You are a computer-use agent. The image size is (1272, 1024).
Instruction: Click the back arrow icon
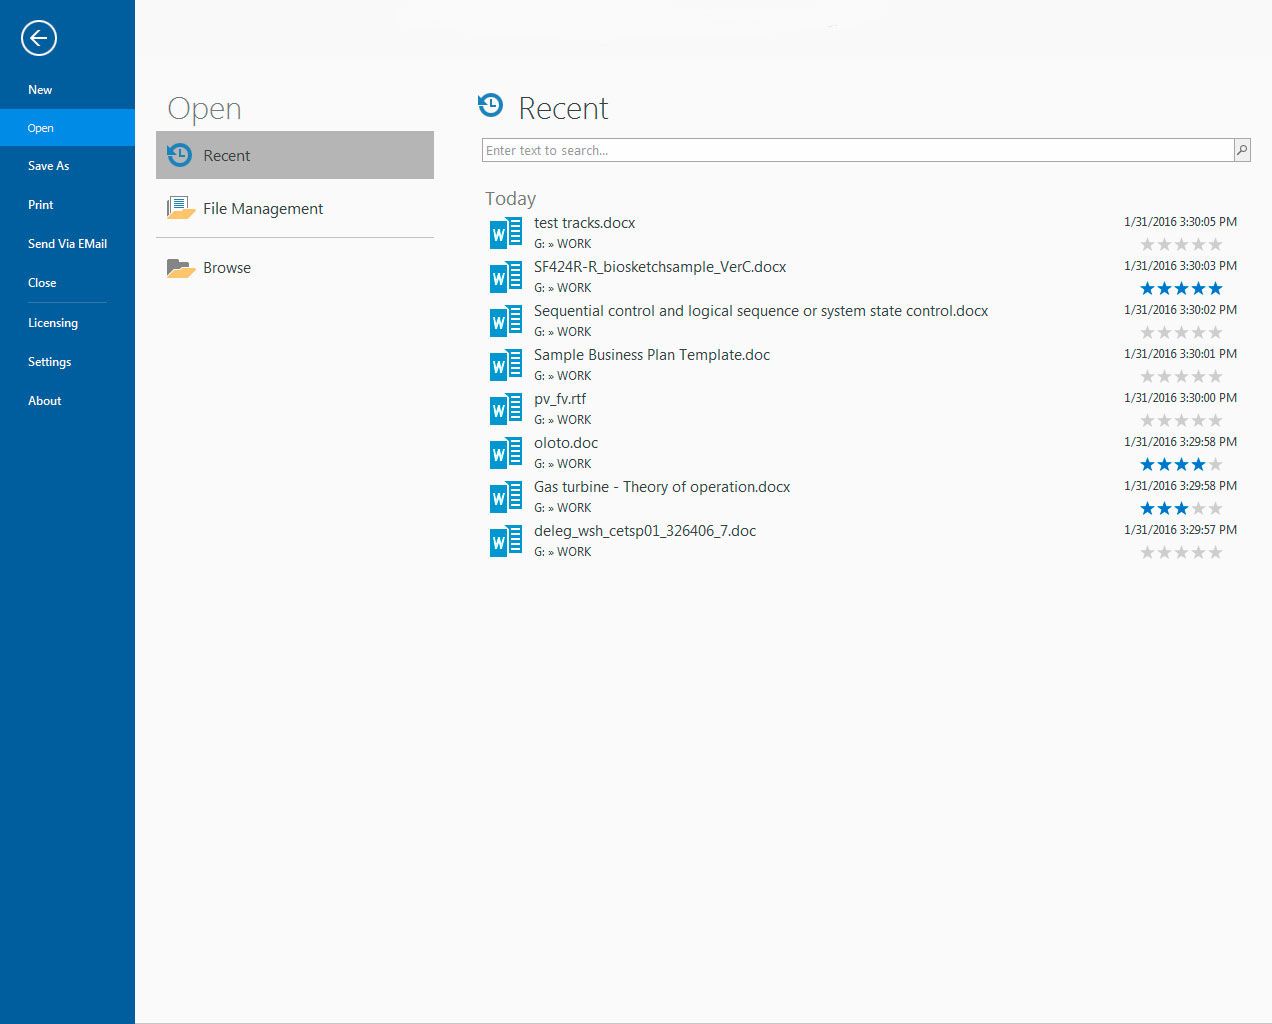[39, 39]
